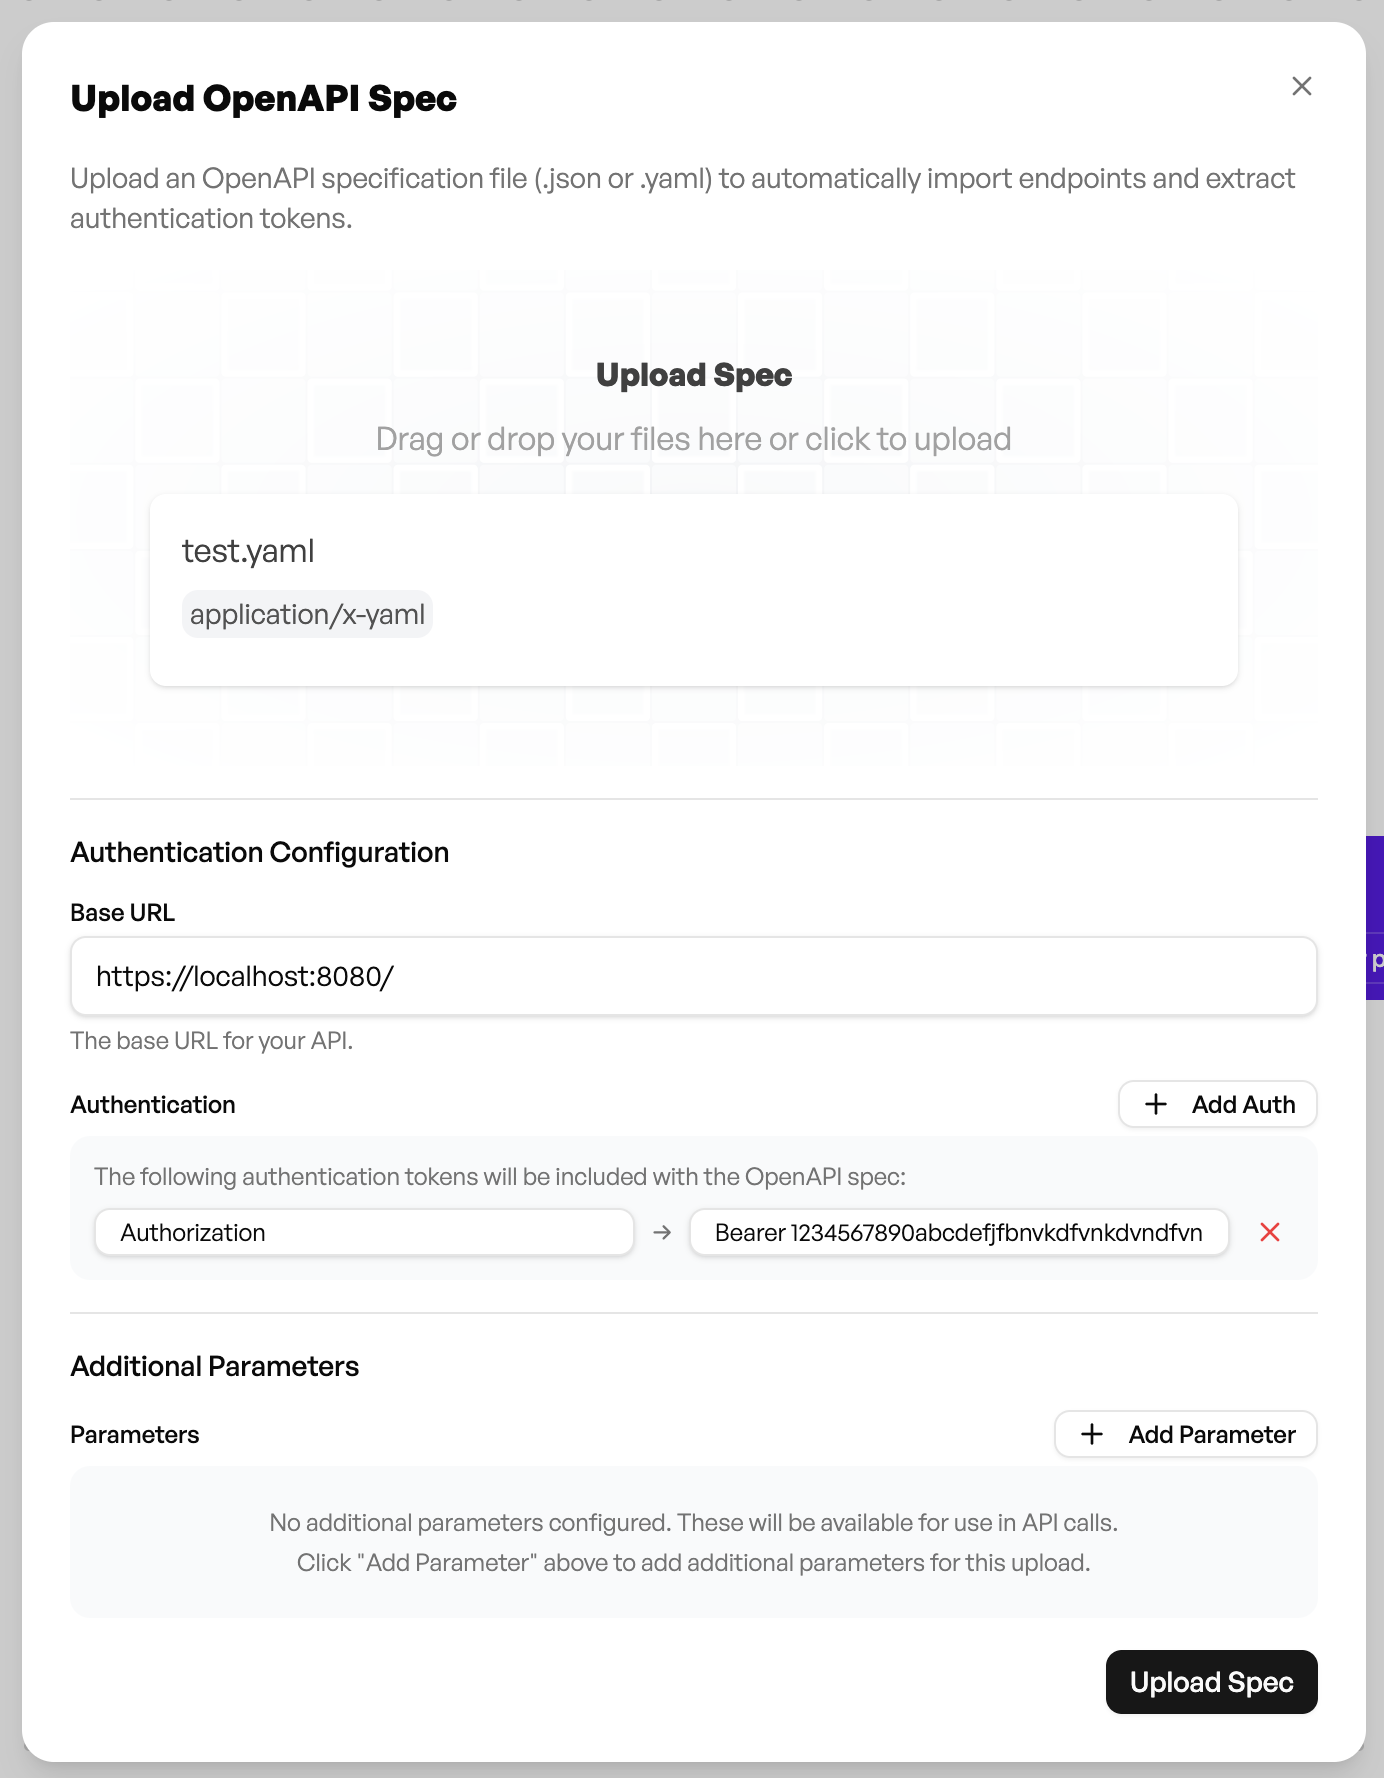Select the test.yaml file card
This screenshot has width=1384, height=1778.
694,588
